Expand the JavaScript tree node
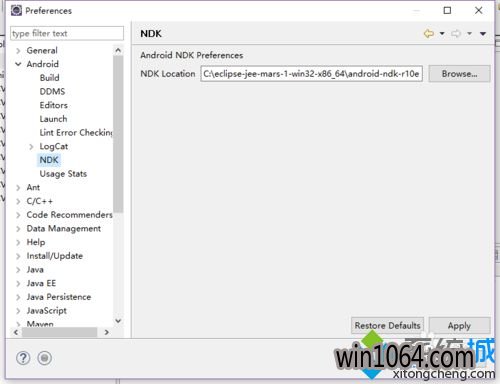 (x=18, y=311)
